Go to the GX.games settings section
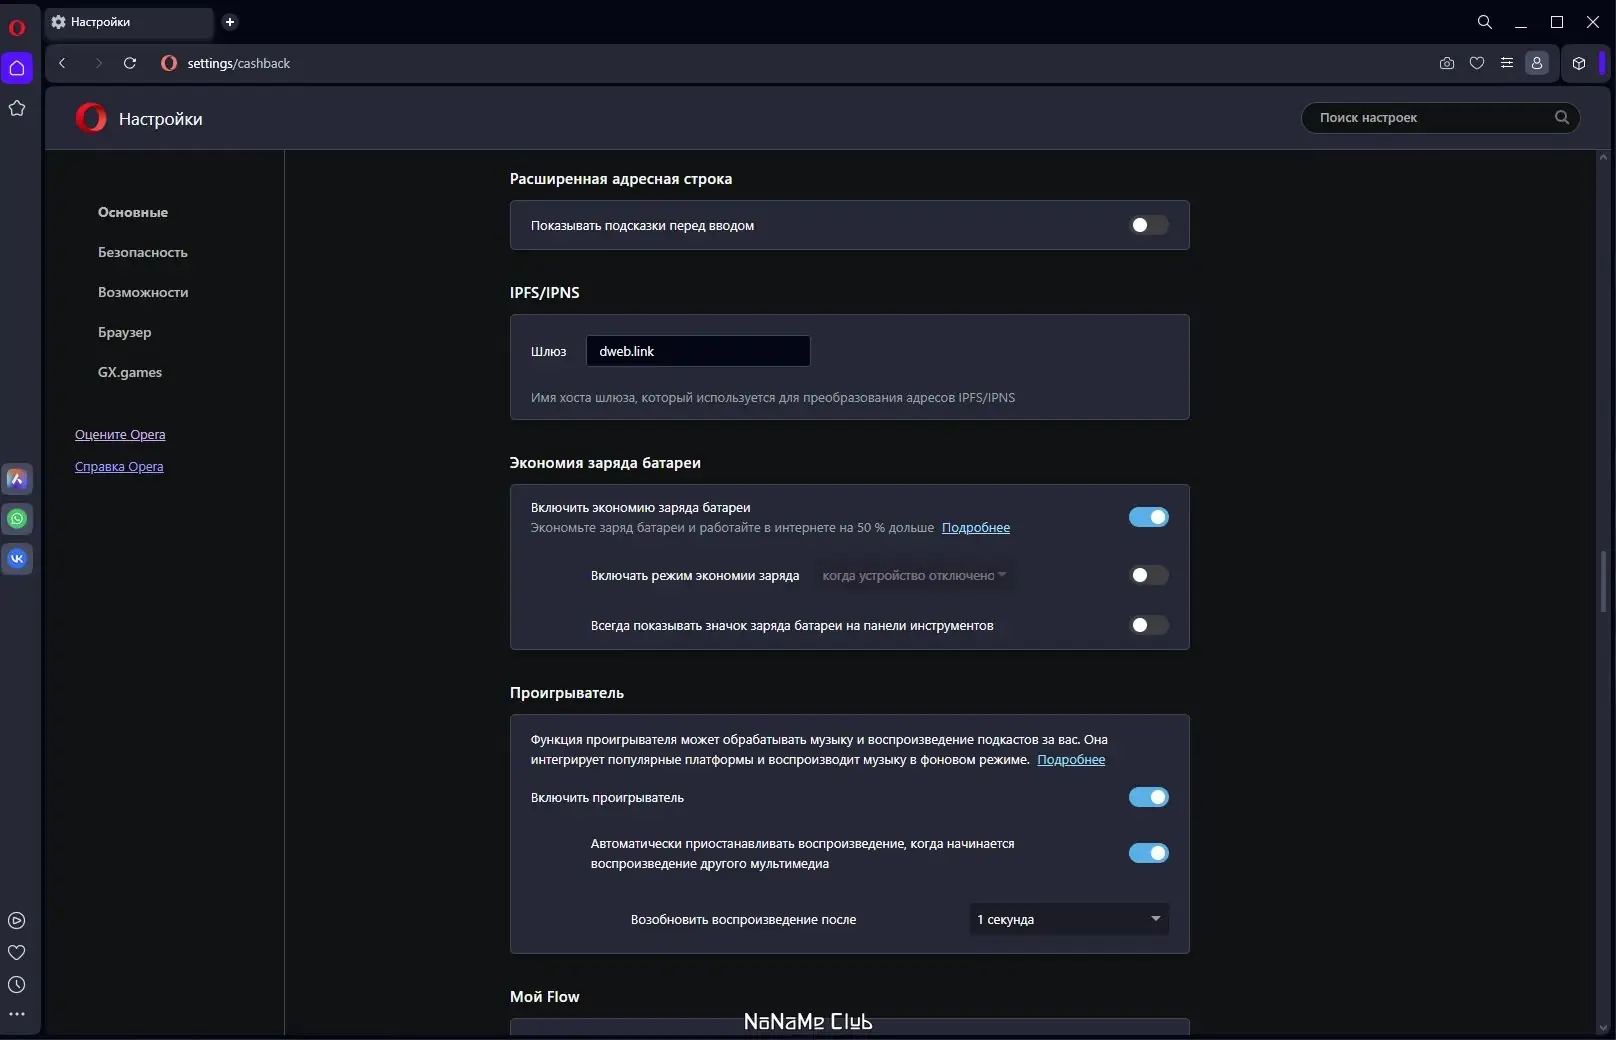The height and width of the screenshot is (1040, 1616). (x=130, y=372)
